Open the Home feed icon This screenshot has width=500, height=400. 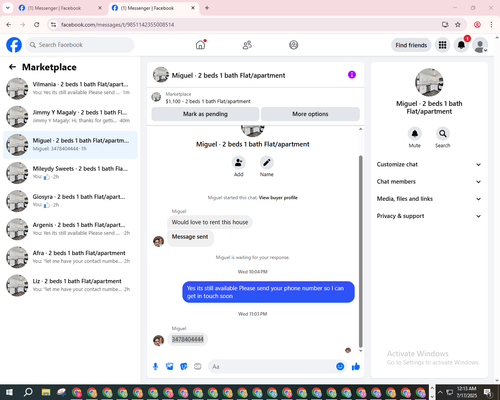click(200, 45)
